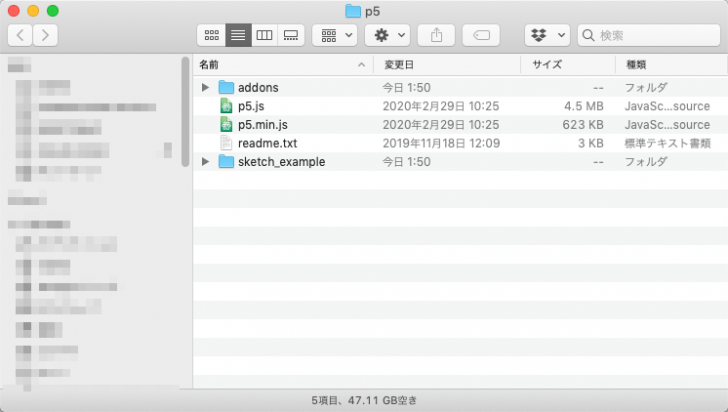The height and width of the screenshot is (412, 728).
Task: Expand the addons folder disclosure triangle
Action: [205, 87]
